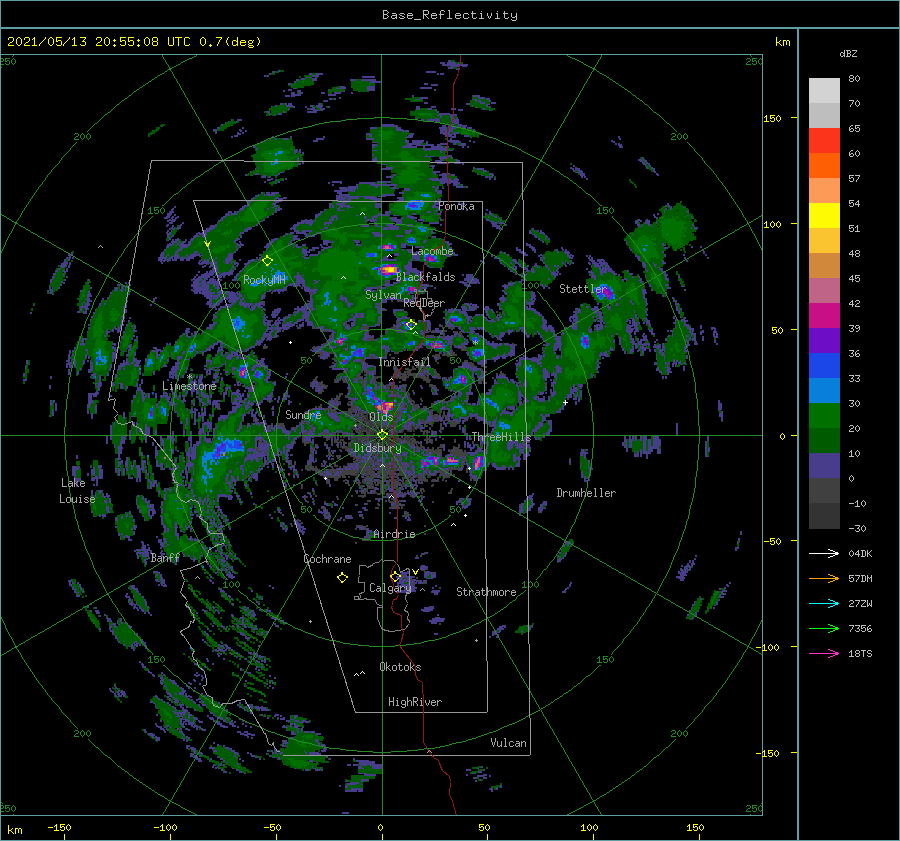Click the green 7356 arrow in legend
This screenshot has height=841, width=900.
[x=824, y=629]
